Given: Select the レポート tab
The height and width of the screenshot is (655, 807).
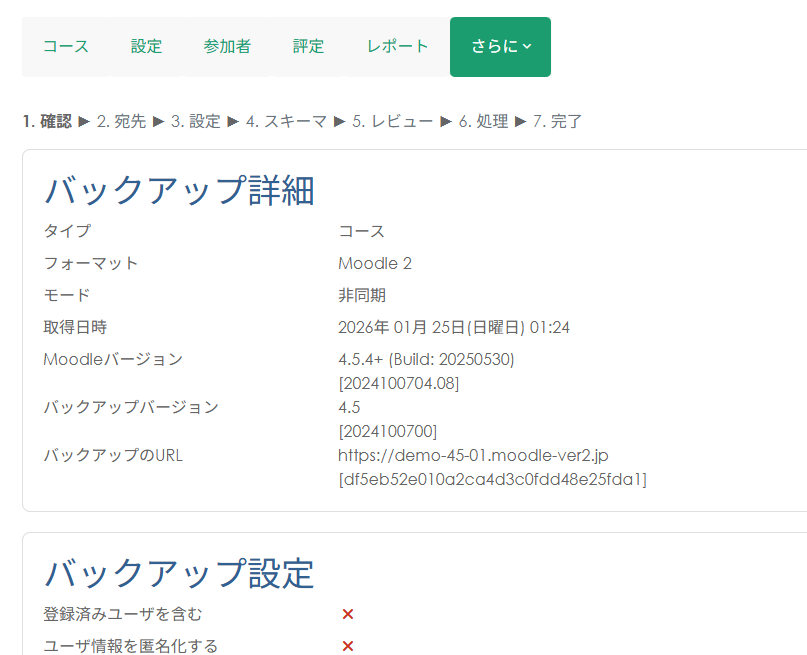Looking at the screenshot, I should [x=397, y=46].
